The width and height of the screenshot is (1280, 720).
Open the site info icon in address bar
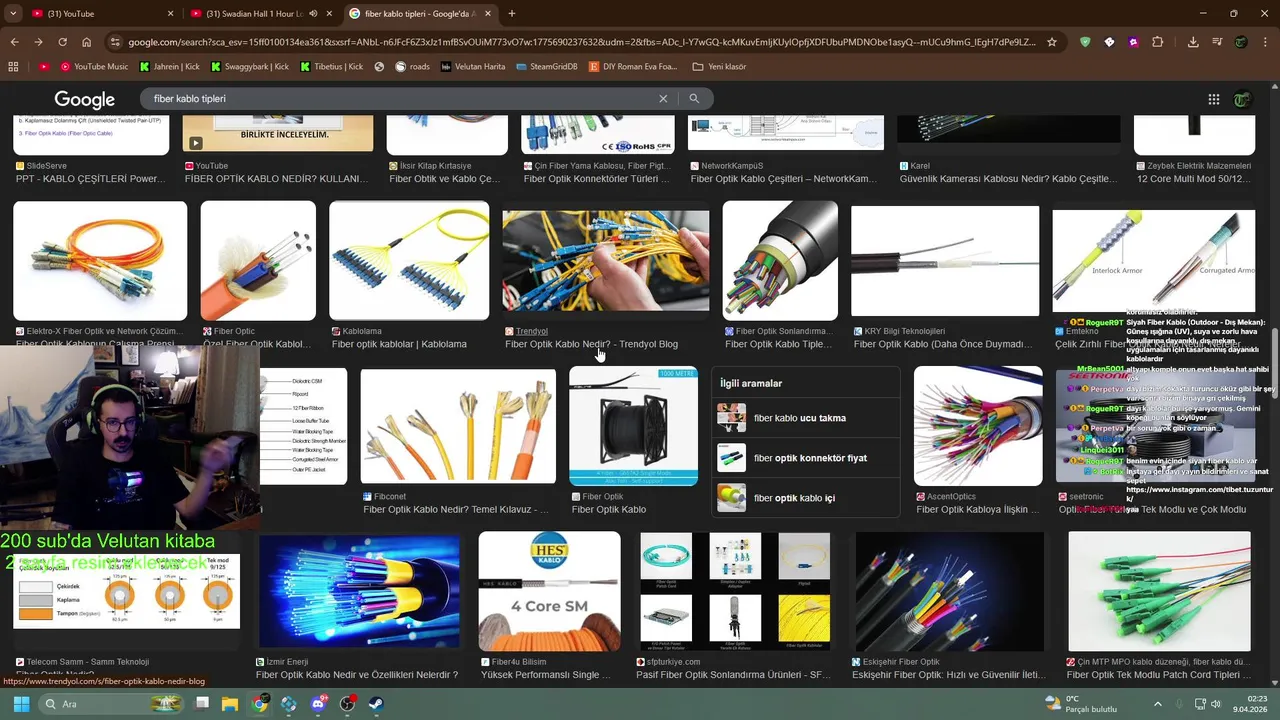coord(114,42)
